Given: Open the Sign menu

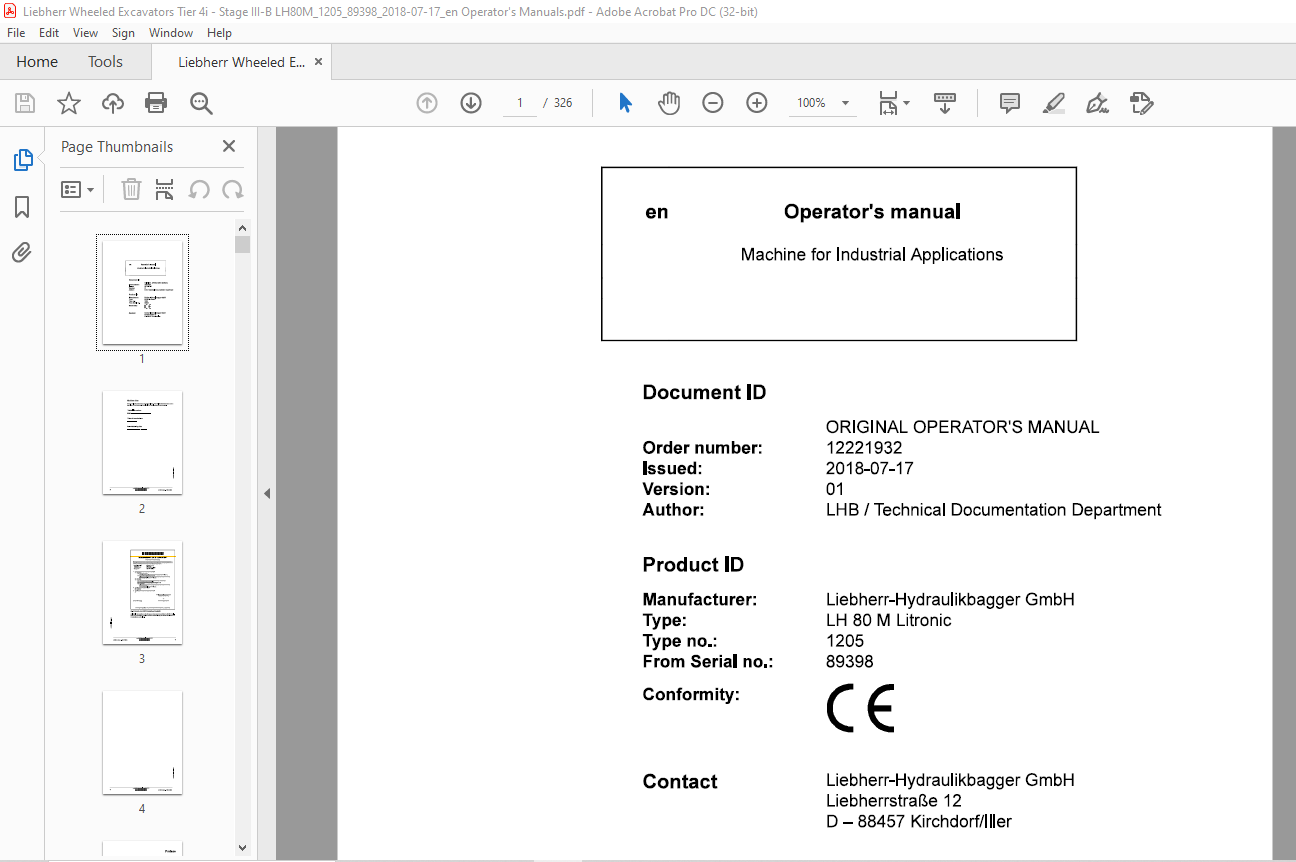Looking at the screenshot, I should (x=123, y=33).
